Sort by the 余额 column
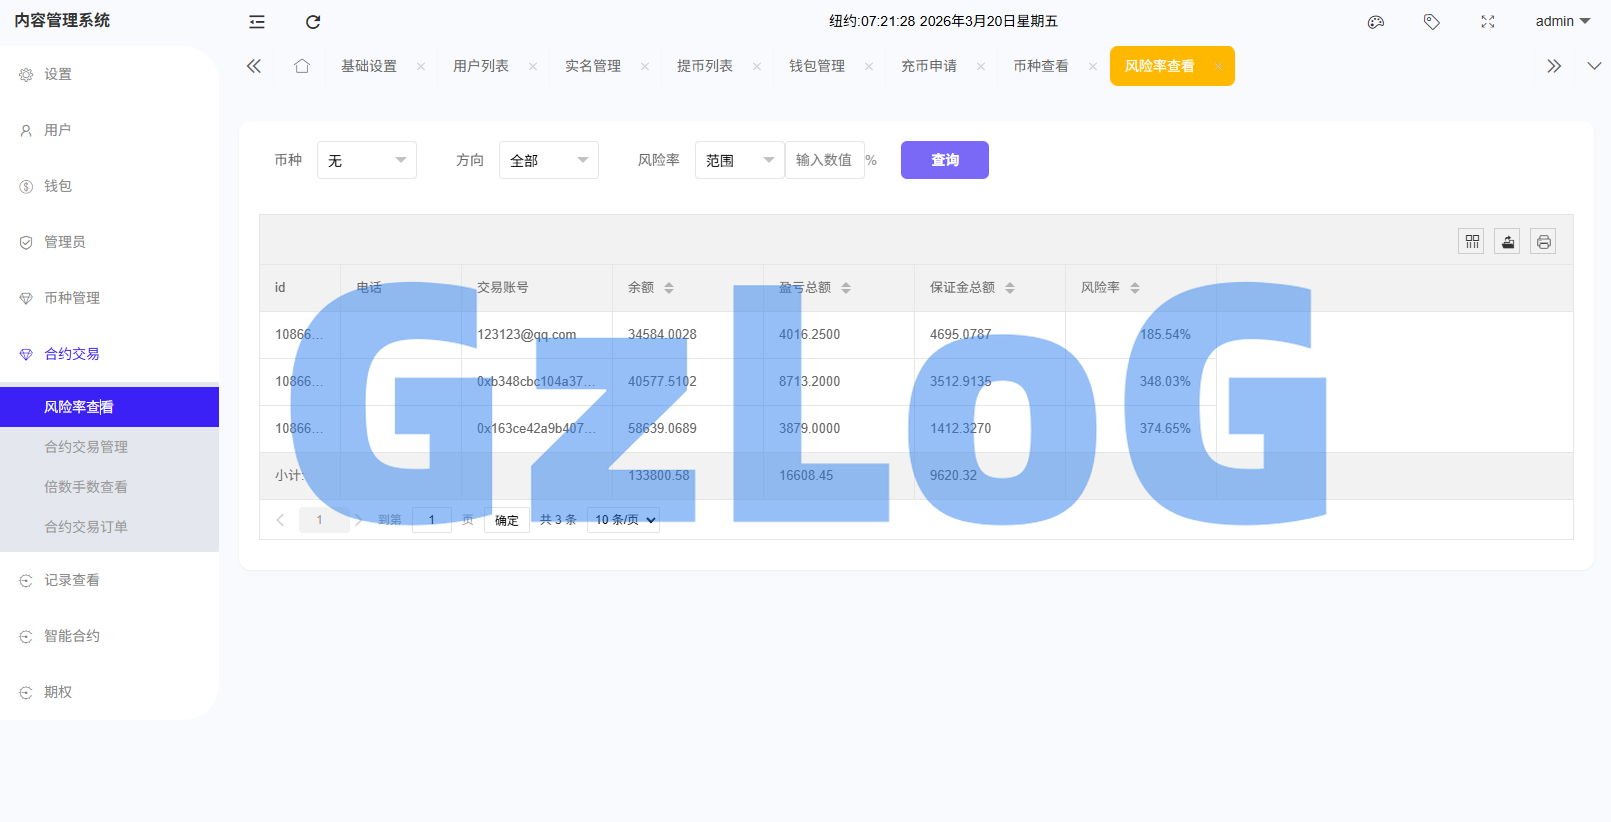The width and height of the screenshot is (1611, 822). [x=668, y=288]
